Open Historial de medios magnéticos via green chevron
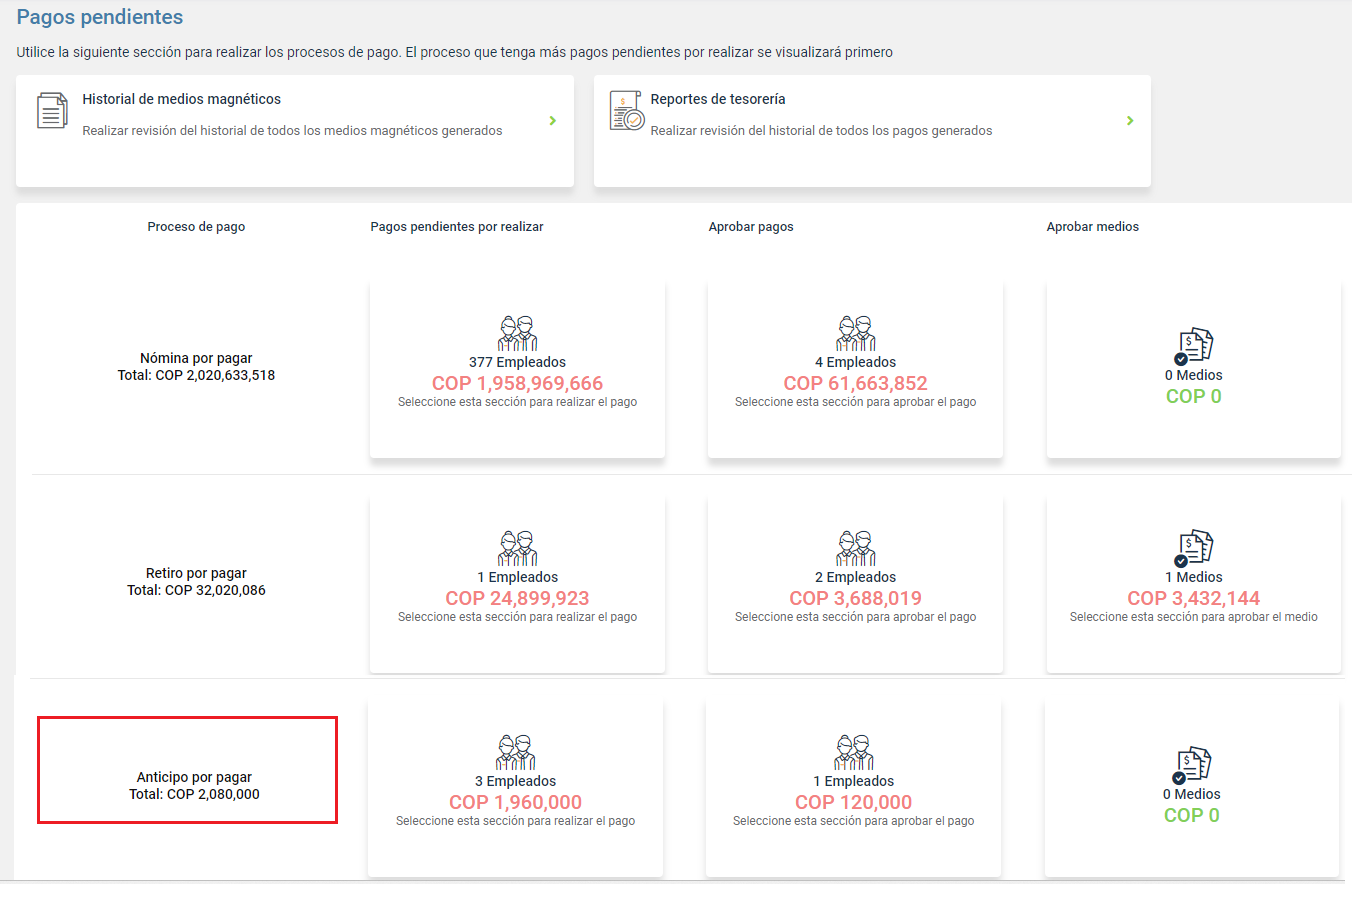Viewport: 1352px width, 907px height. [552, 120]
